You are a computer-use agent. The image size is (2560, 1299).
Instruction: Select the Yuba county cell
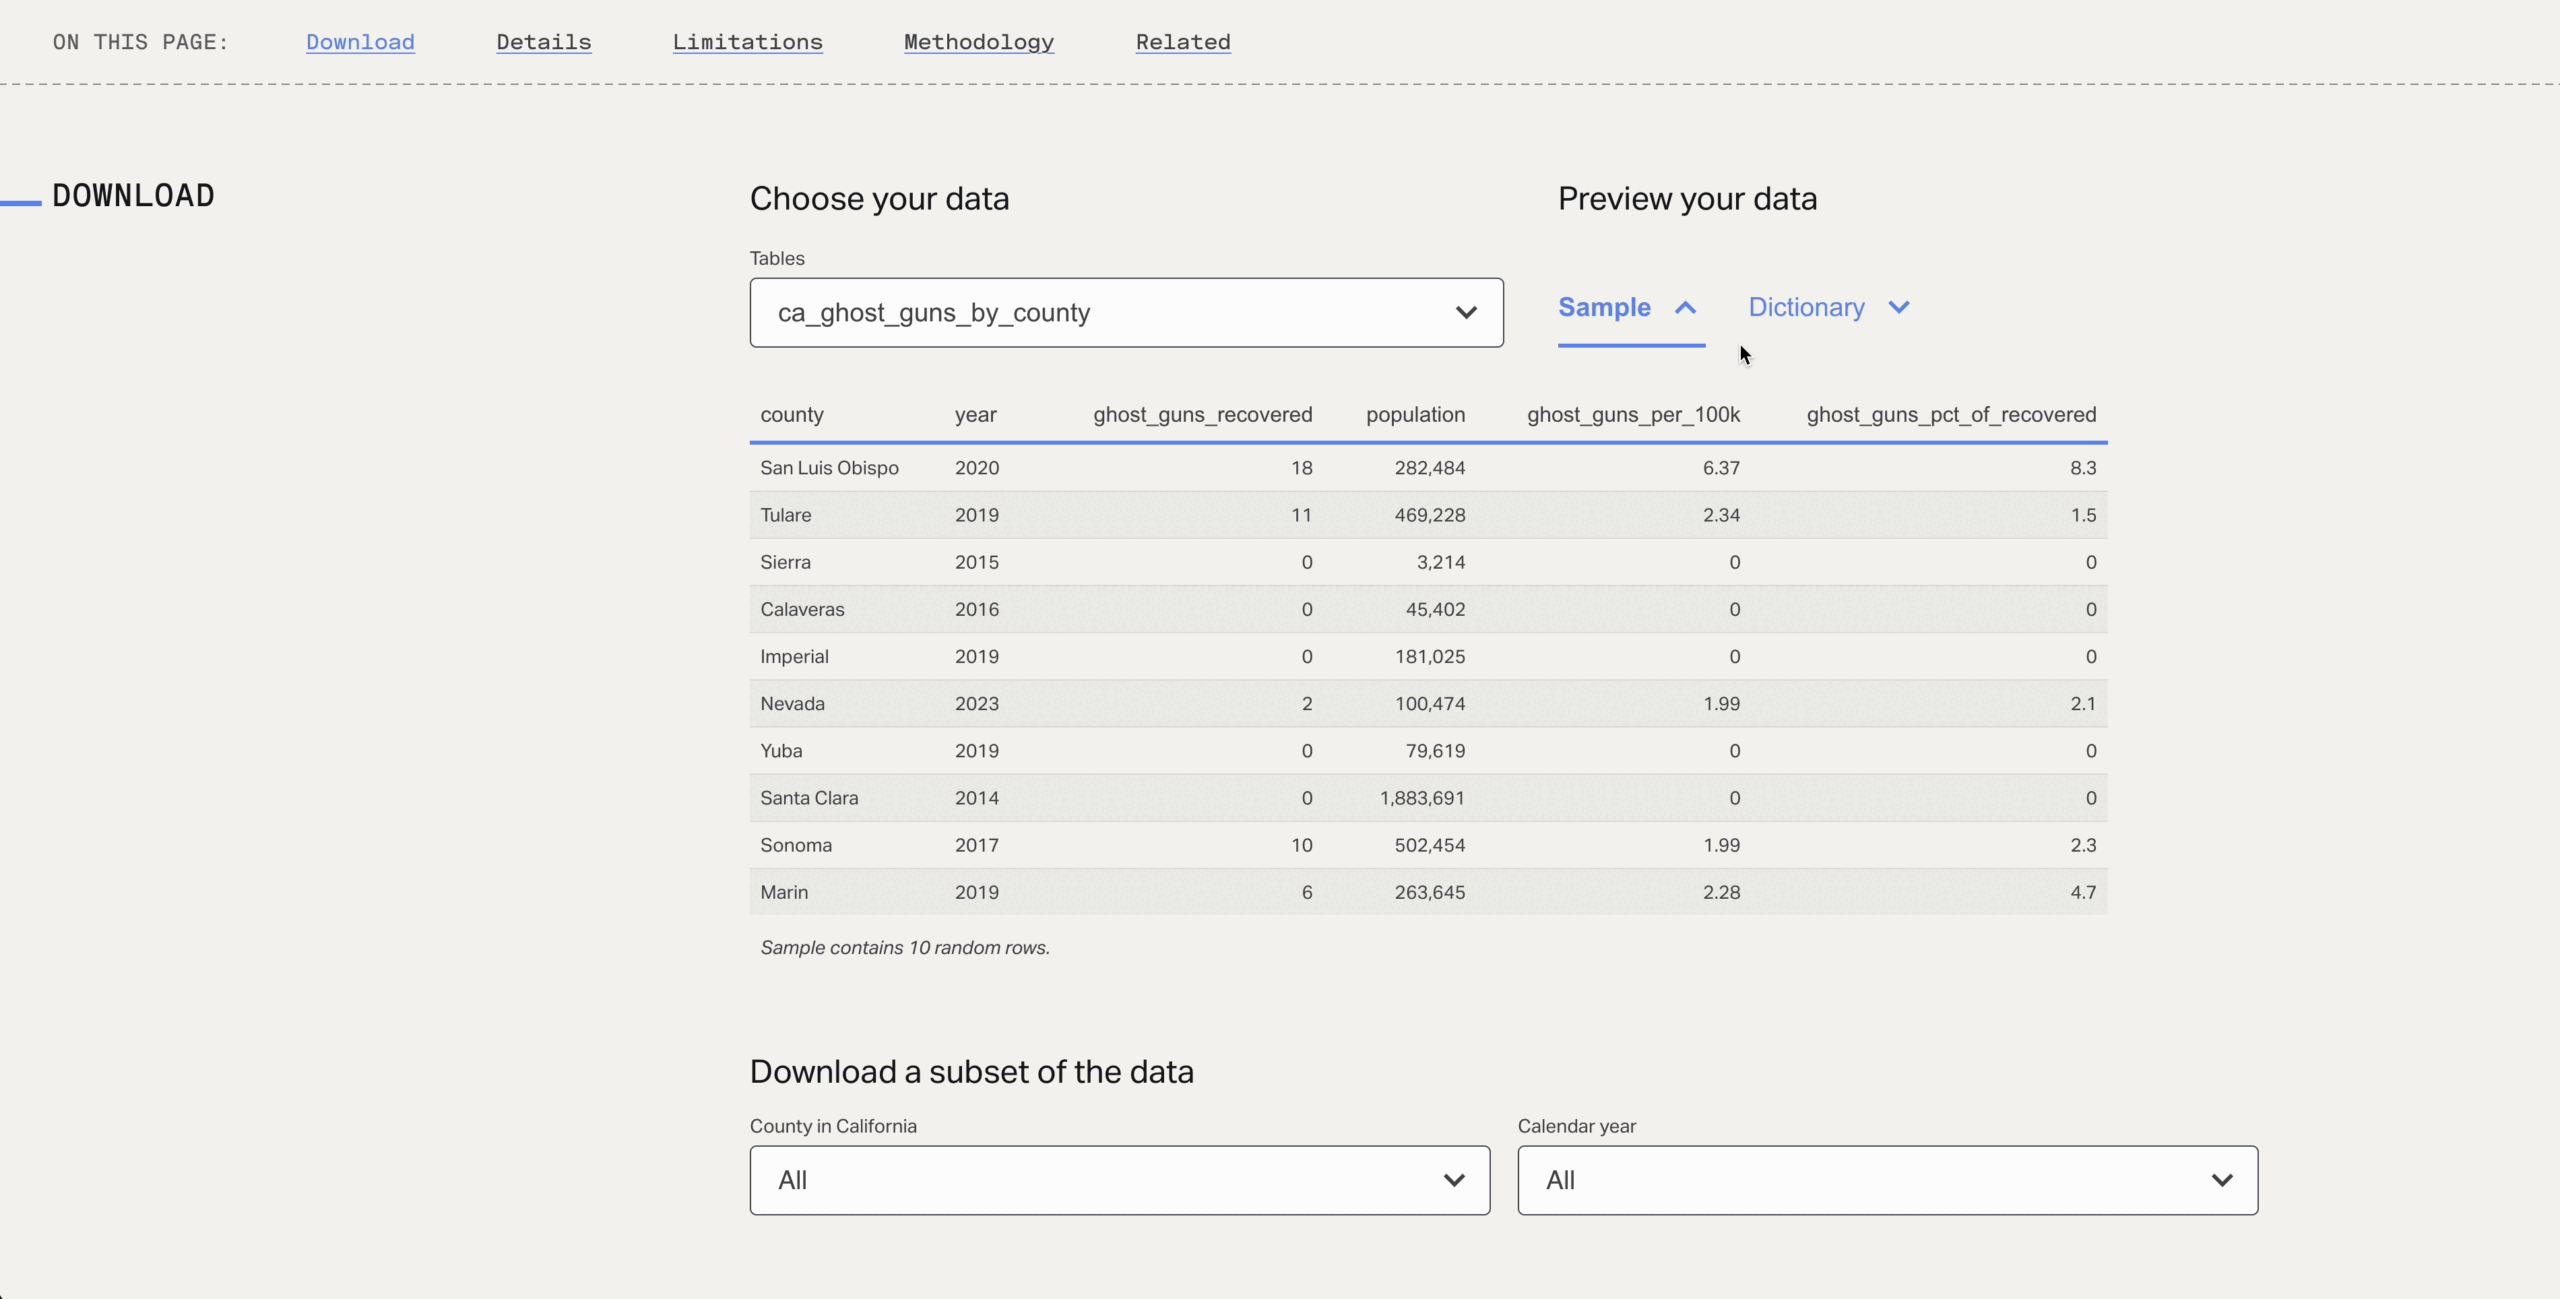[x=781, y=751]
